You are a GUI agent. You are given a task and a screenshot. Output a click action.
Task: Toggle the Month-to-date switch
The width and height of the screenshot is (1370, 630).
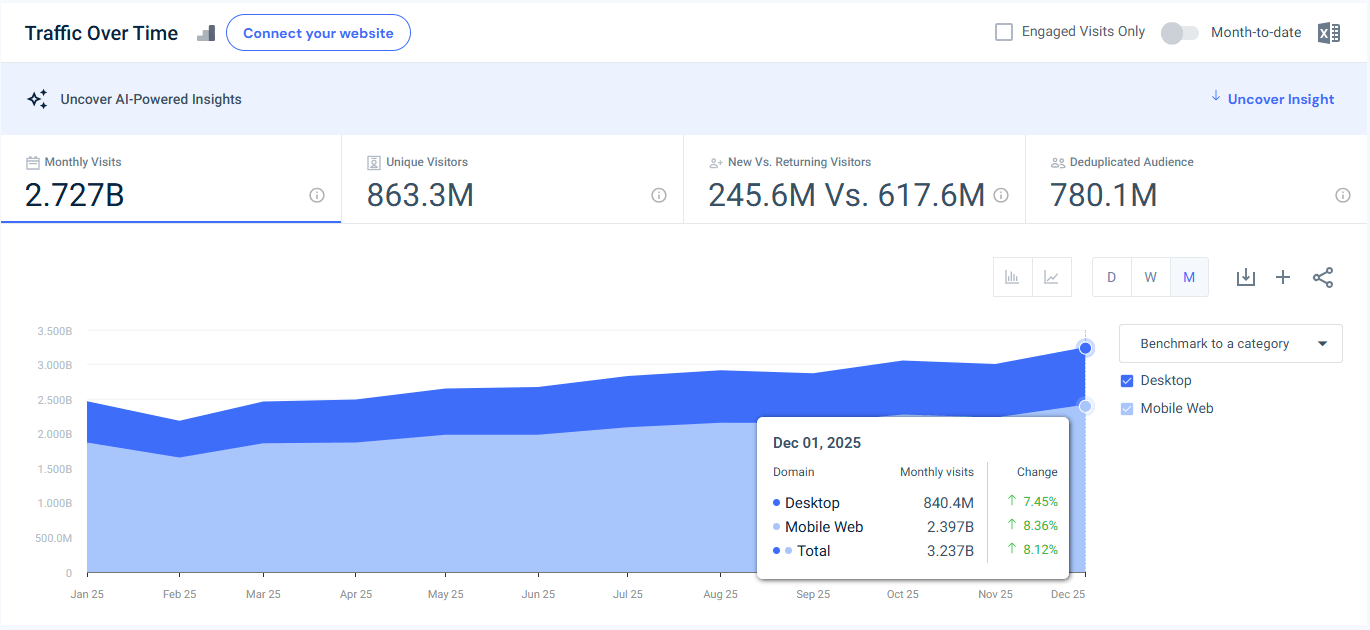(x=1179, y=32)
